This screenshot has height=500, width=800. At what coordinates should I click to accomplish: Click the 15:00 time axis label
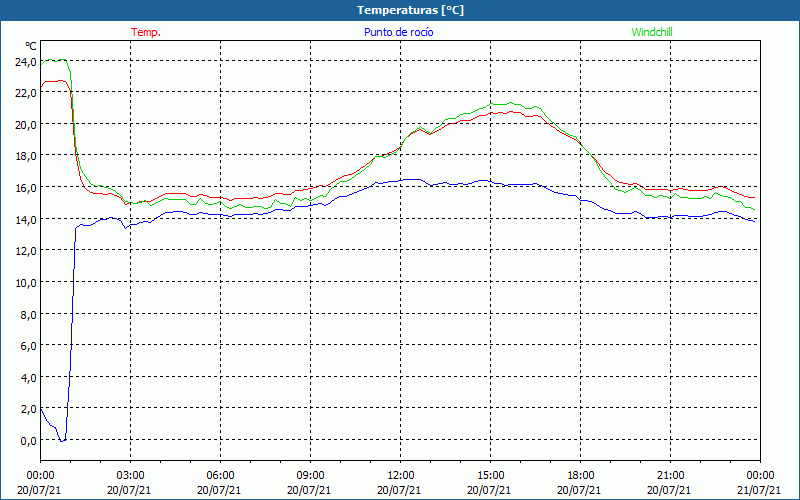click(491, 476)
